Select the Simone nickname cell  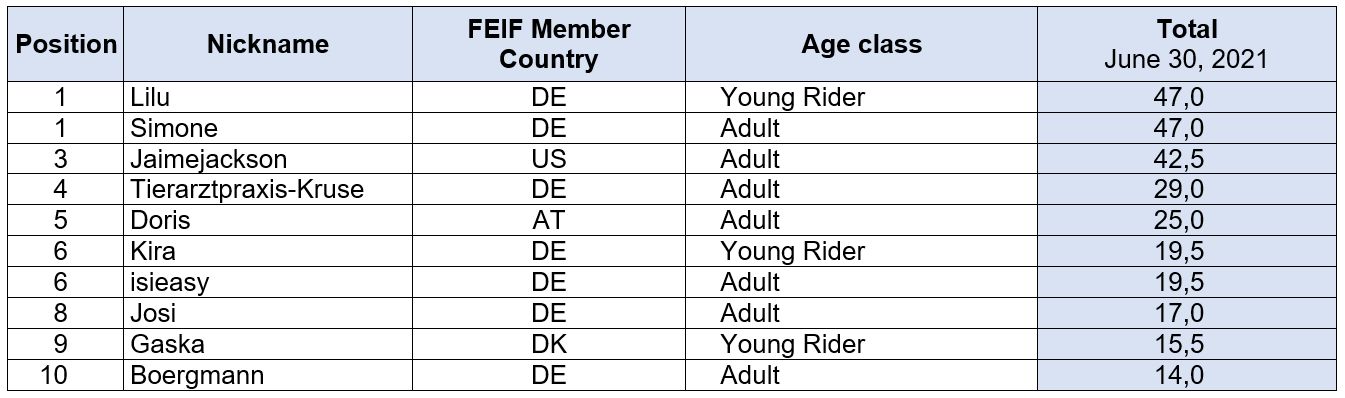pyautogui.click(x=268, y=128)
